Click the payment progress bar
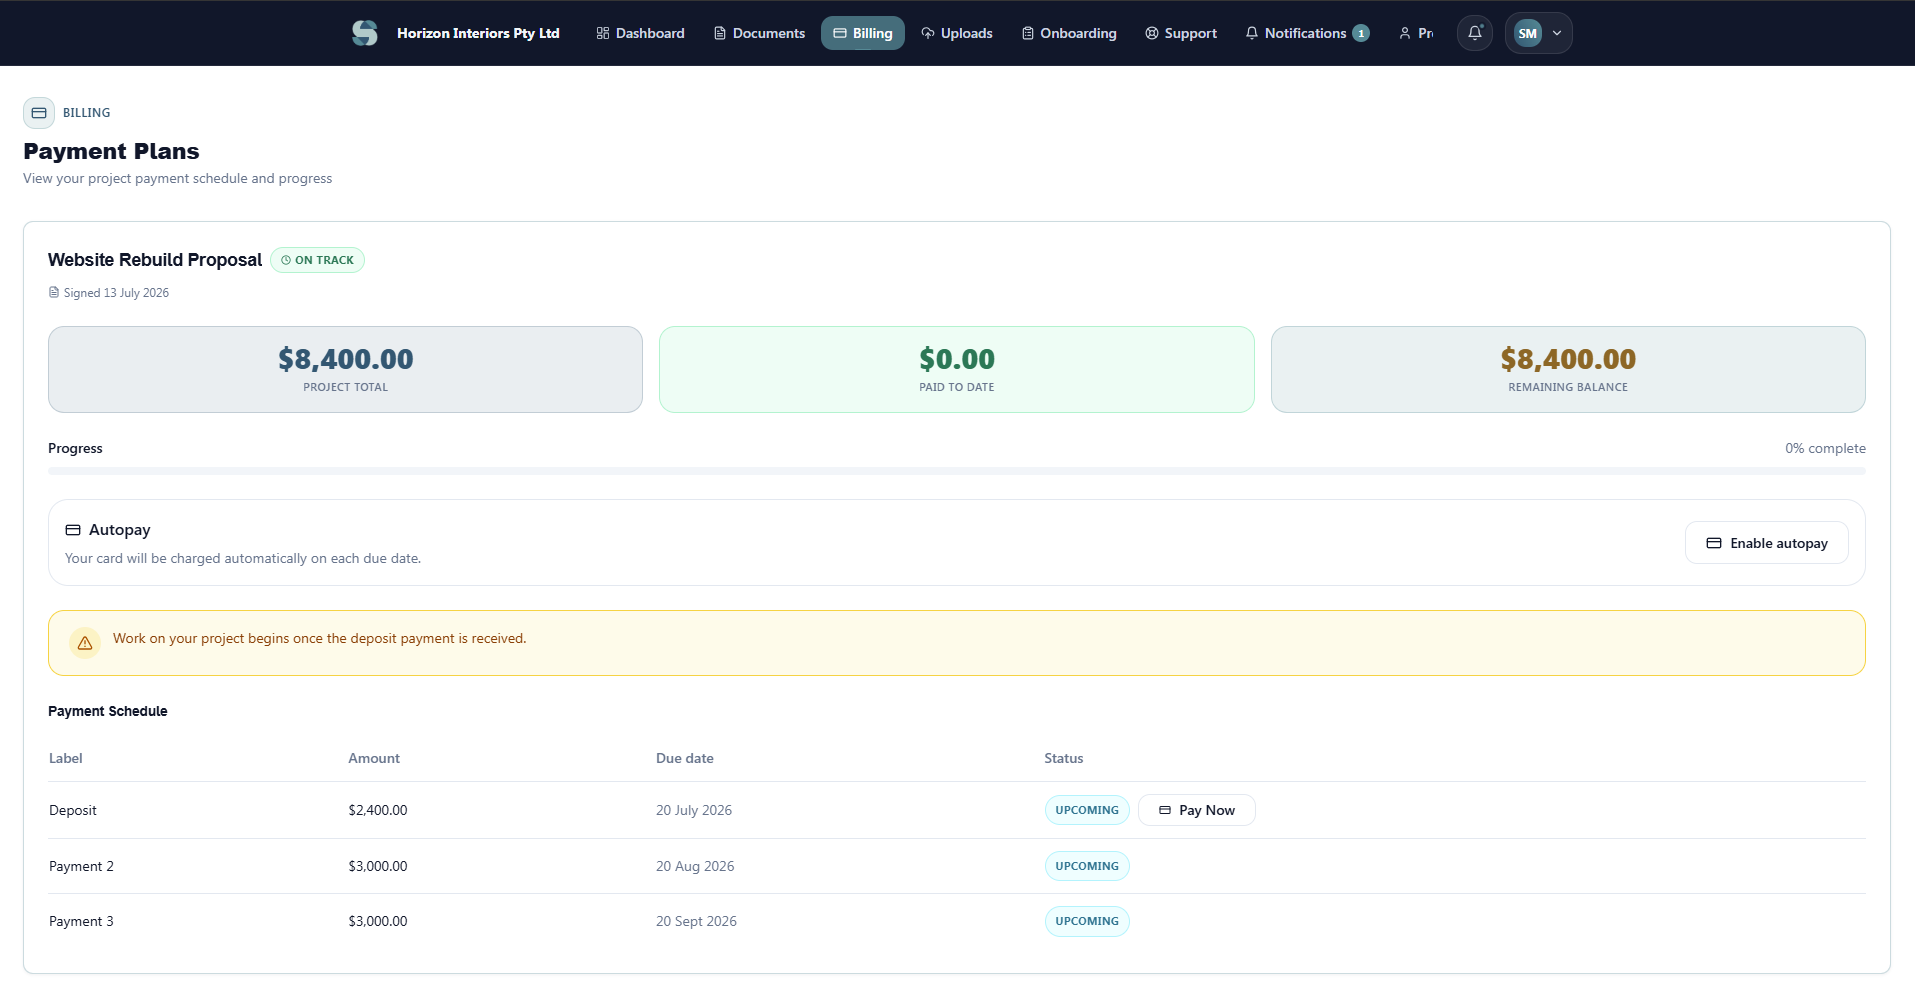1915x982 pixels. (x=956, y=471)
